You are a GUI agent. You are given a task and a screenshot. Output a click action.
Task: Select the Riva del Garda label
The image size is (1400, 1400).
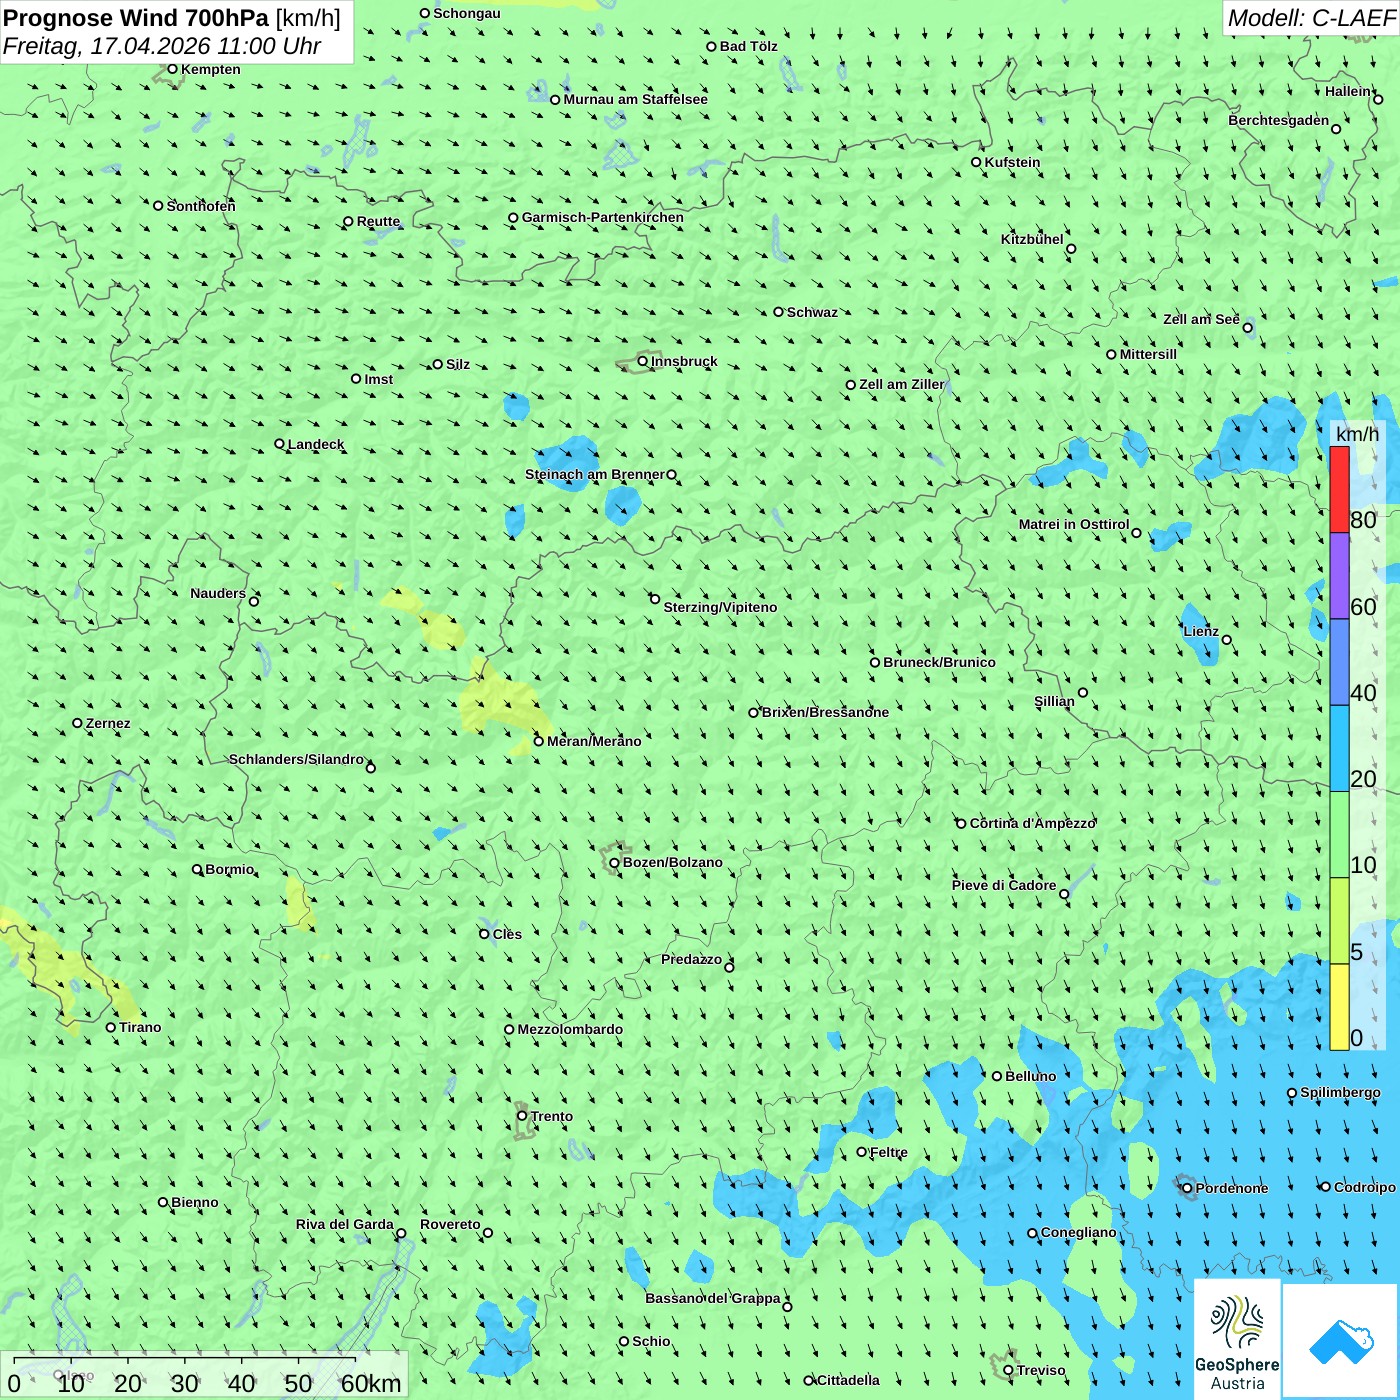pyautogui.click(x=345, y=1224)
